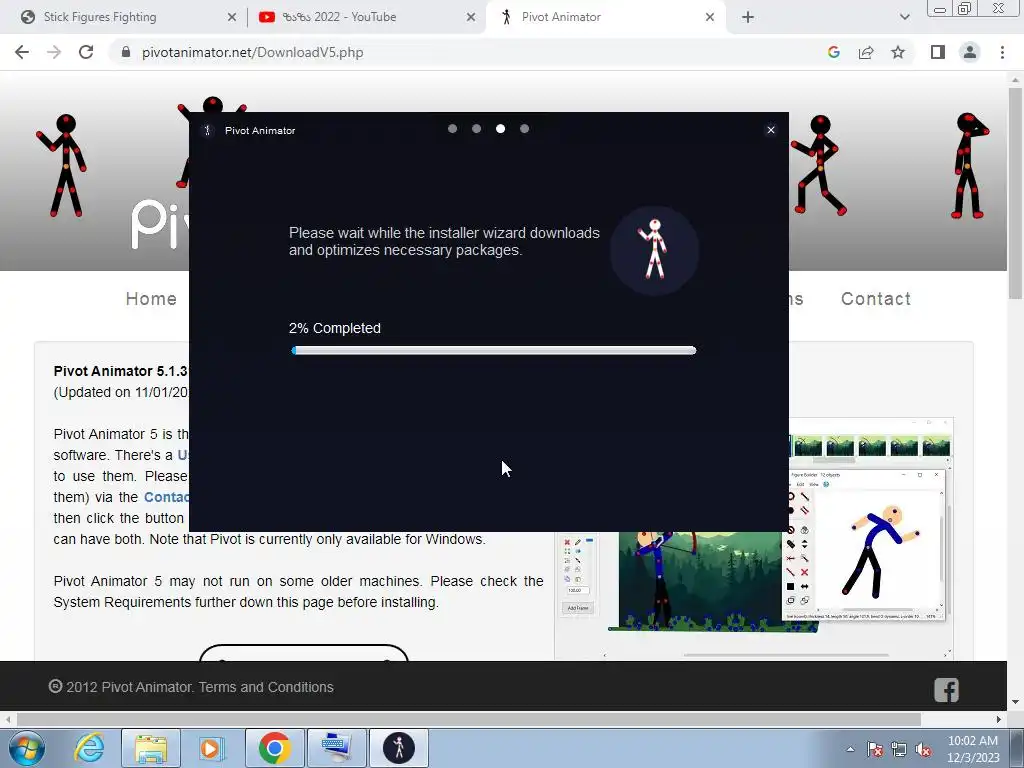1024x768 pixels.
Task: Open the tab search dropdown chevron
Action: (904, 17)
